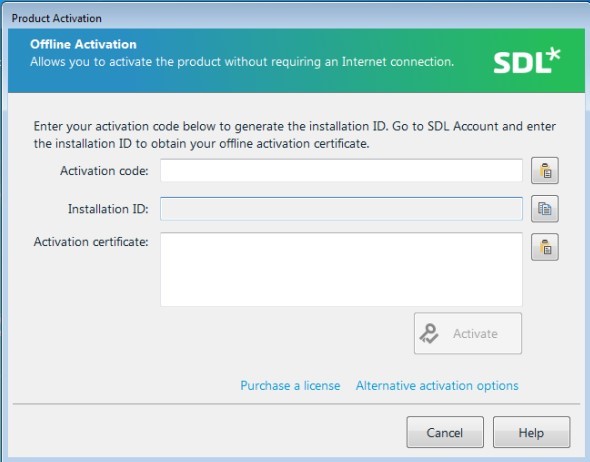The image size is (590, 462).
Task: Click the Installation ID label
Action: 108,209
